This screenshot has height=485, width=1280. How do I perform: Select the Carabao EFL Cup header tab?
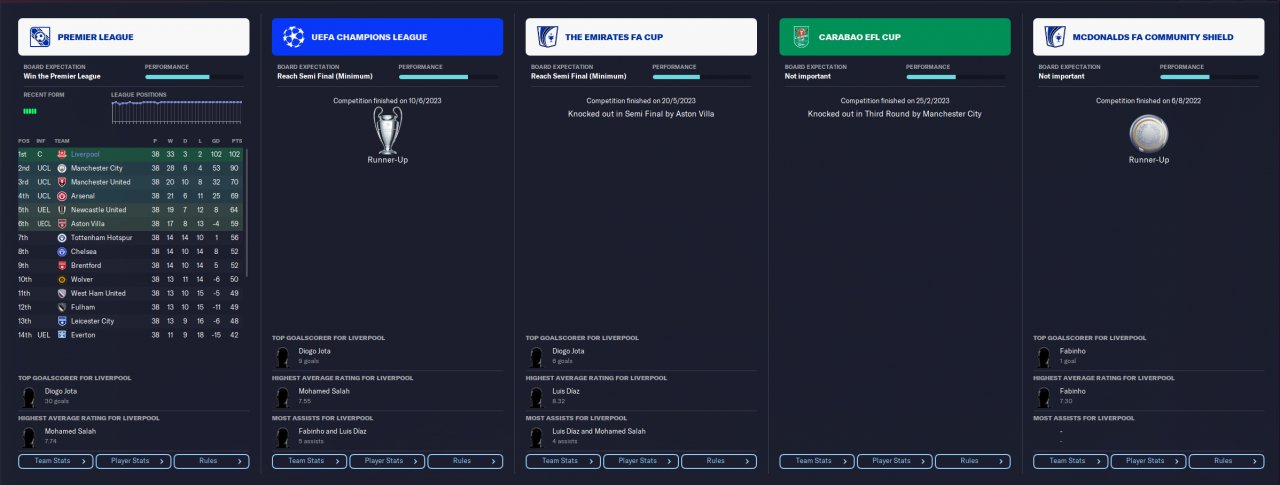(896, 37)
